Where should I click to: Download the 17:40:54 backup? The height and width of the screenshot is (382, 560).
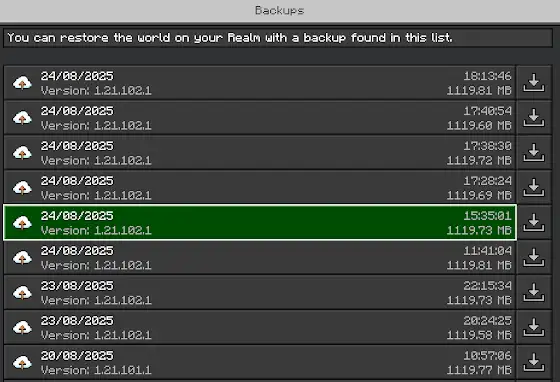click(x=534, y=117)
